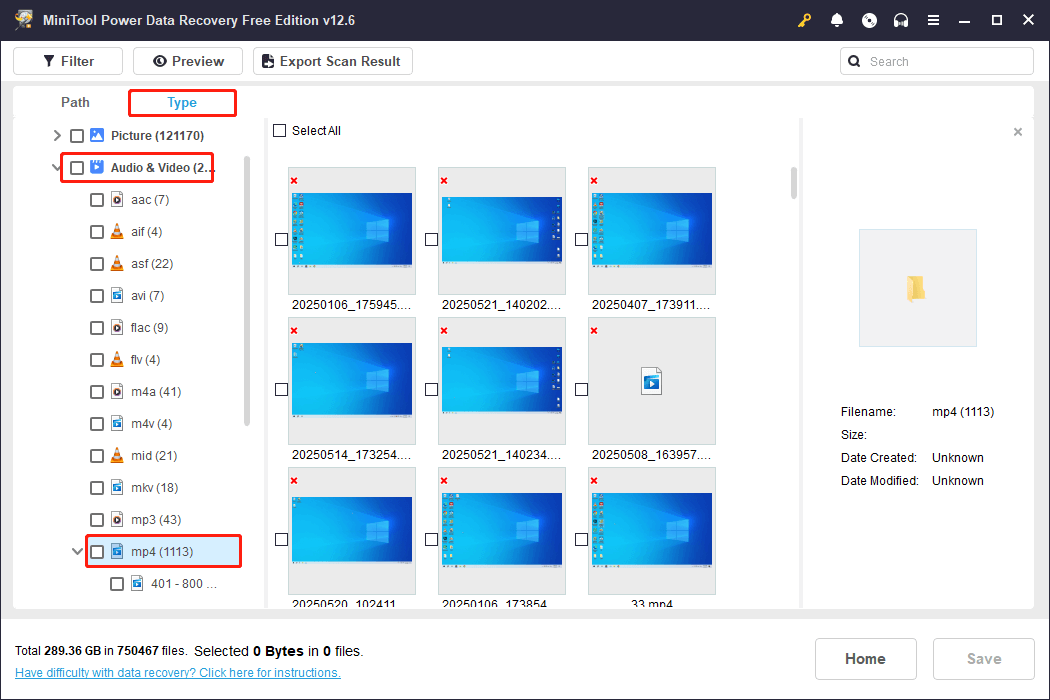Click the yellow license key icon
Viewport: 1050px width, 700px height.
pos(804,20)
